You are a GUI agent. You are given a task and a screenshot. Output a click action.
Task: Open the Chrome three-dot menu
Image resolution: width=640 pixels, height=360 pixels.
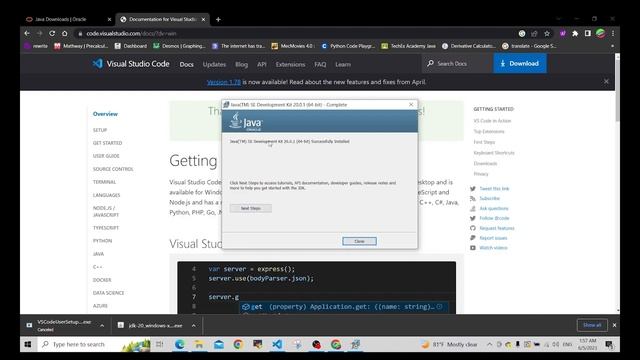(613, 33)
